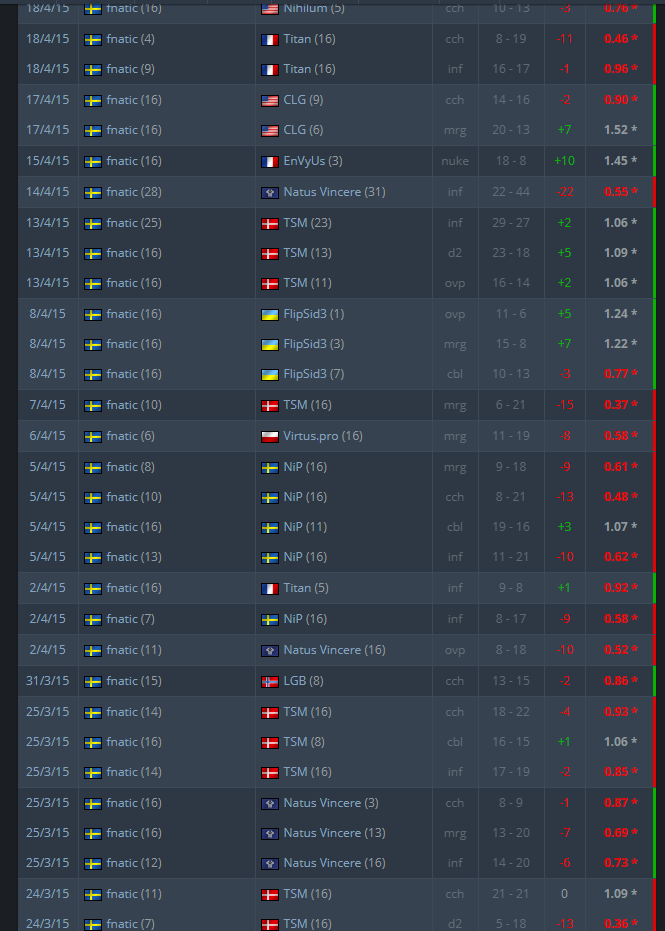Viewport: 665px width, 931px height.
Task: Click the Norwegian flag beside LGB
Action: pos(270,682)
